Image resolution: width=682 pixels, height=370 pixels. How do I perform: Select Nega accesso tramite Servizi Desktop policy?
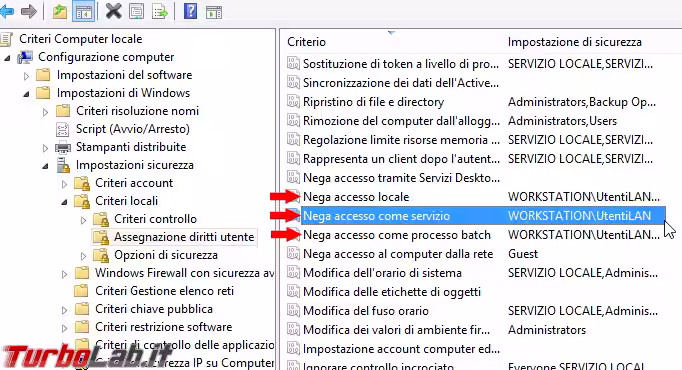pos(401,178)
